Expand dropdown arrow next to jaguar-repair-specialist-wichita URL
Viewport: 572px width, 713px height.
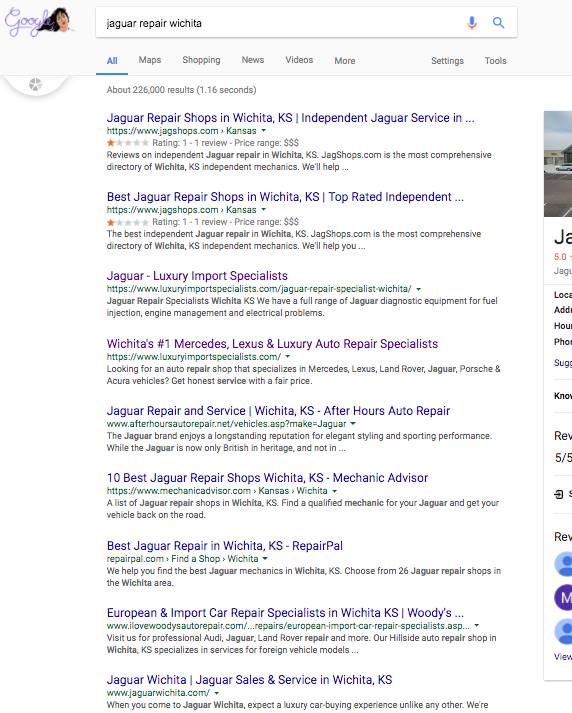[418, 289]
